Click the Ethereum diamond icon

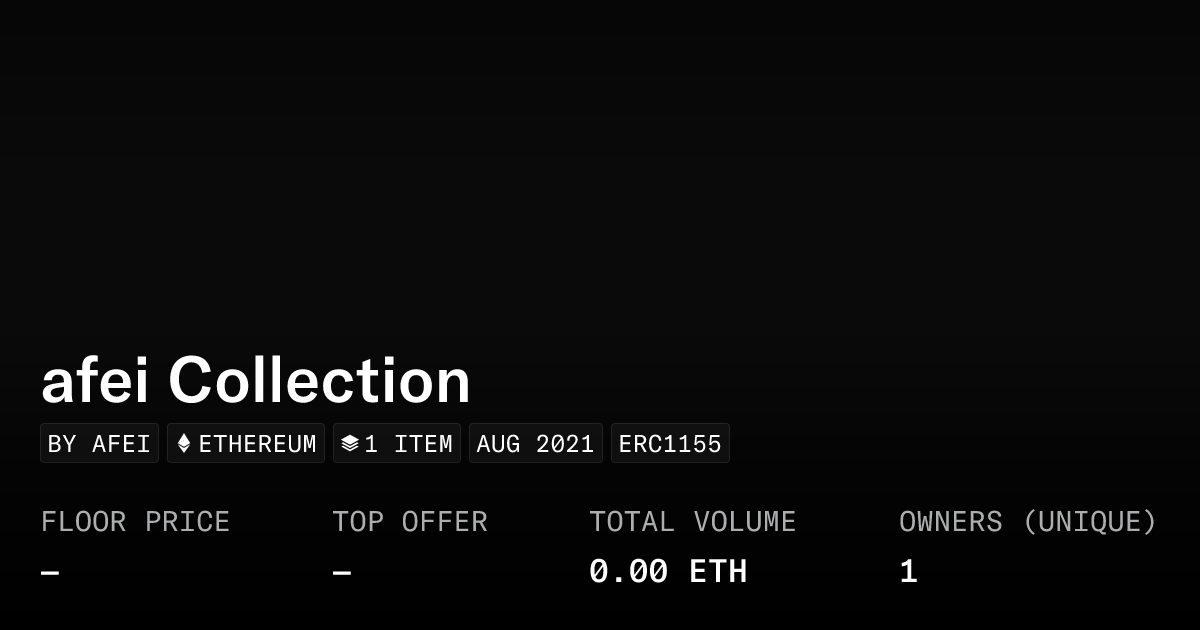tap(184, 443)
